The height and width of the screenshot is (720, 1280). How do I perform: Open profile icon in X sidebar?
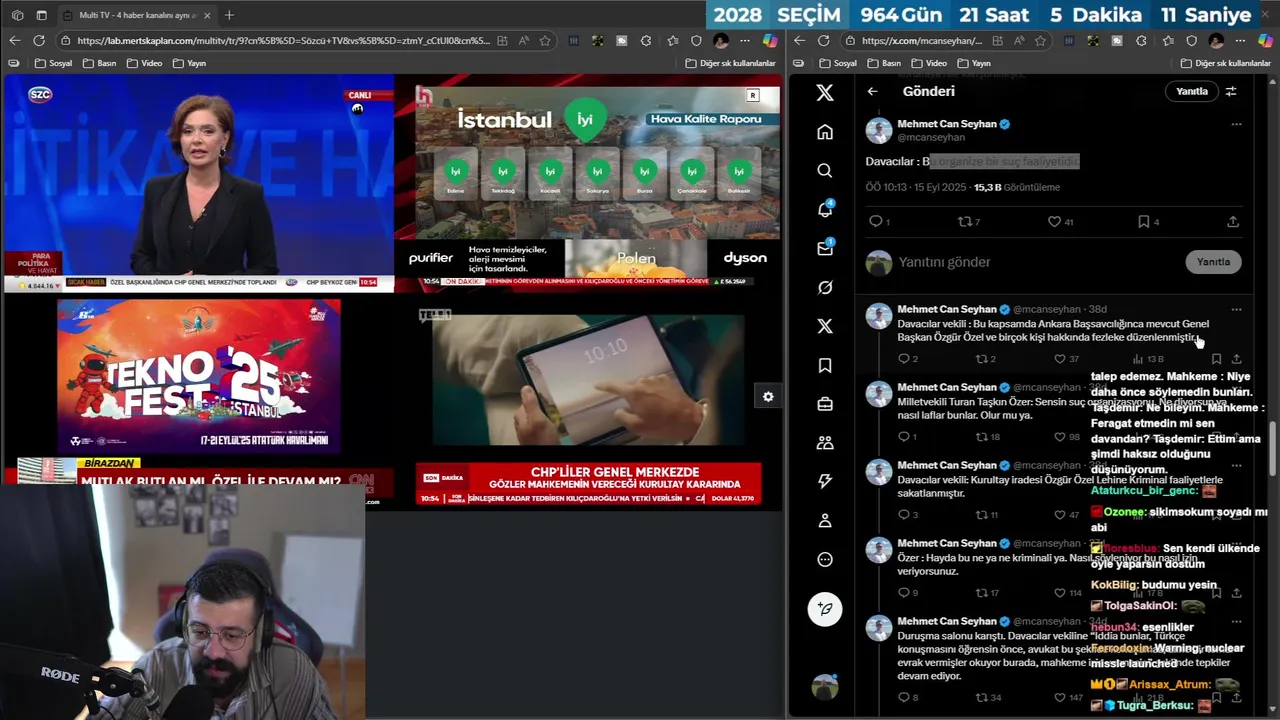pos(825,521)
